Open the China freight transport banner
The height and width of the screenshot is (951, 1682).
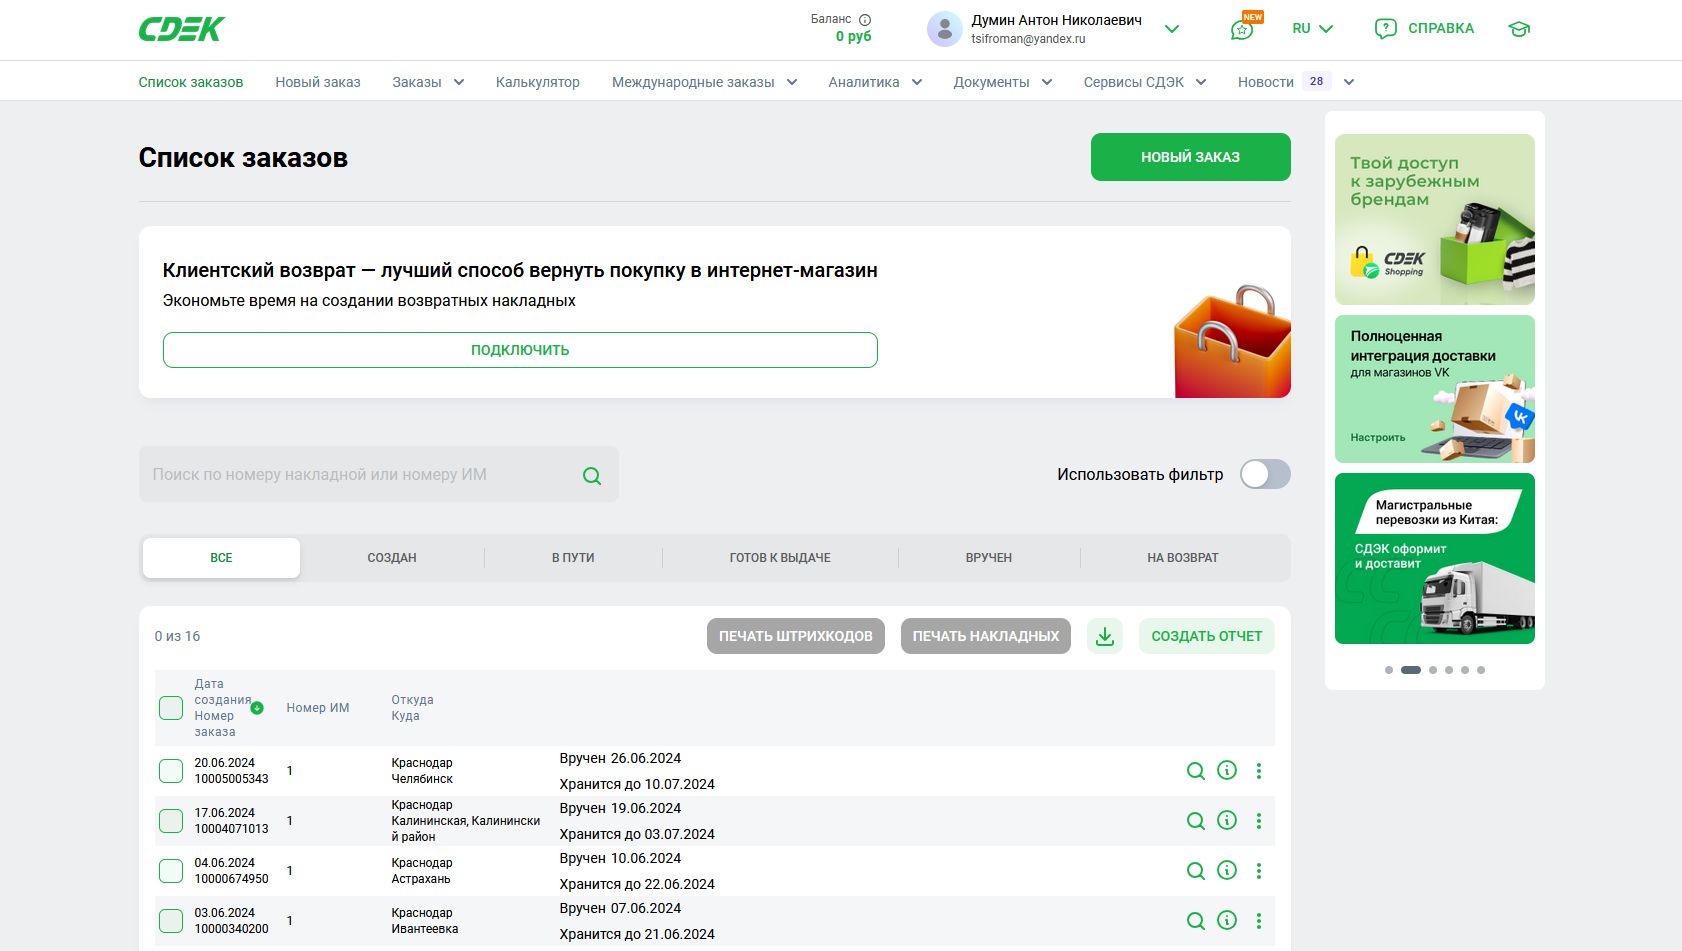pos(1435,558)
